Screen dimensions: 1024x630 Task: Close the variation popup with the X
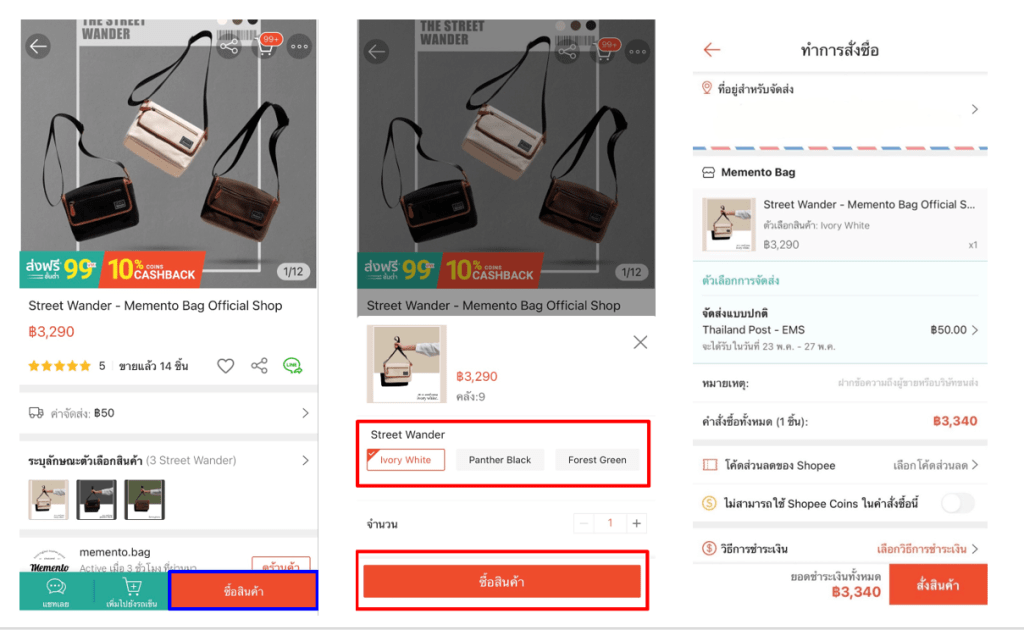point(640,342)
